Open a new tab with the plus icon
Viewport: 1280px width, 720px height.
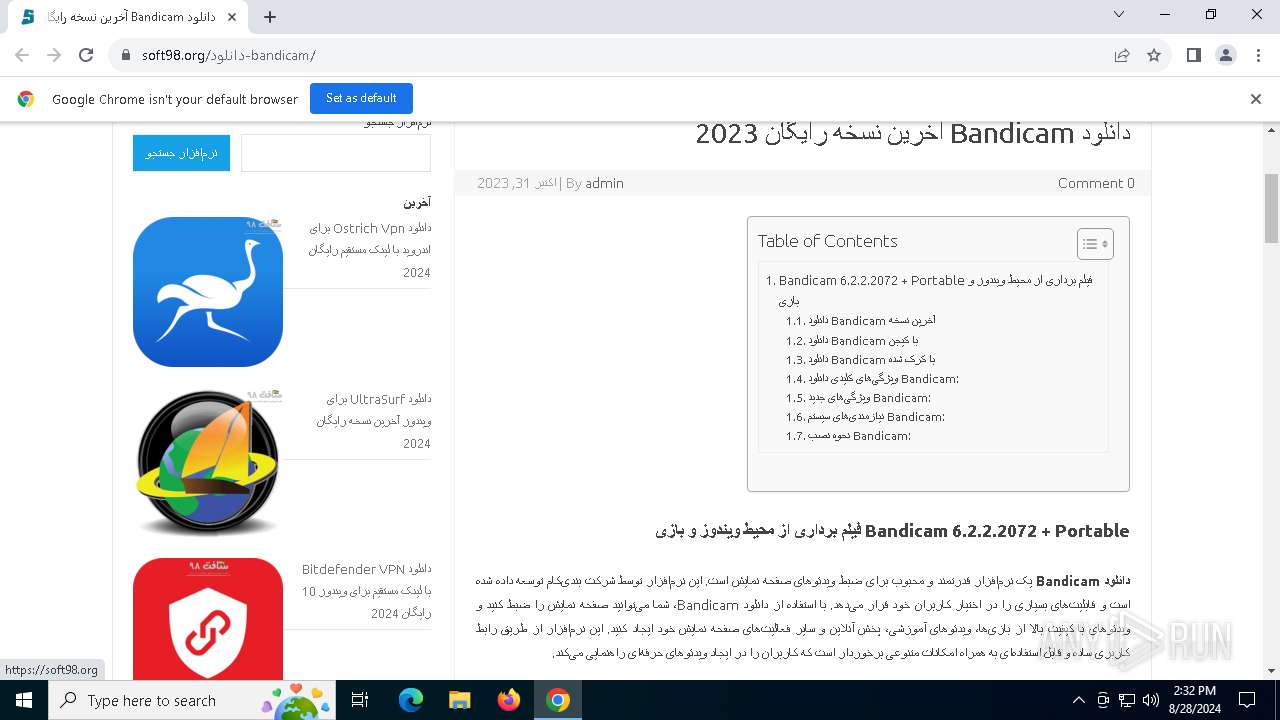(x=270, y=16)
